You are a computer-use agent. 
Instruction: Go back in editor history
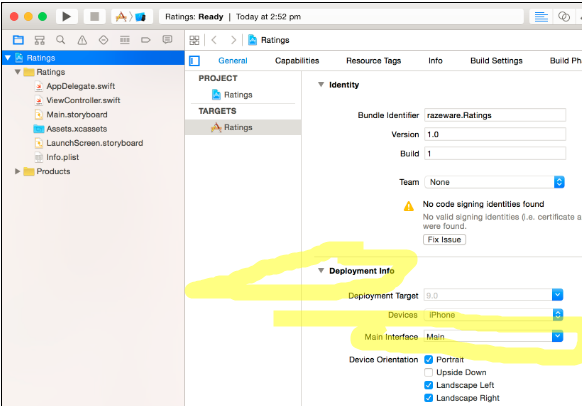pos(214,40)
